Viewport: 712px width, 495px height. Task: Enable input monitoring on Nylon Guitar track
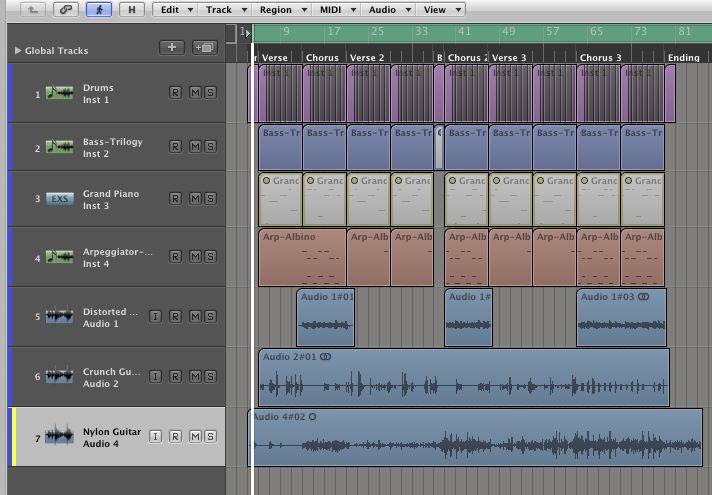[155, 436]
